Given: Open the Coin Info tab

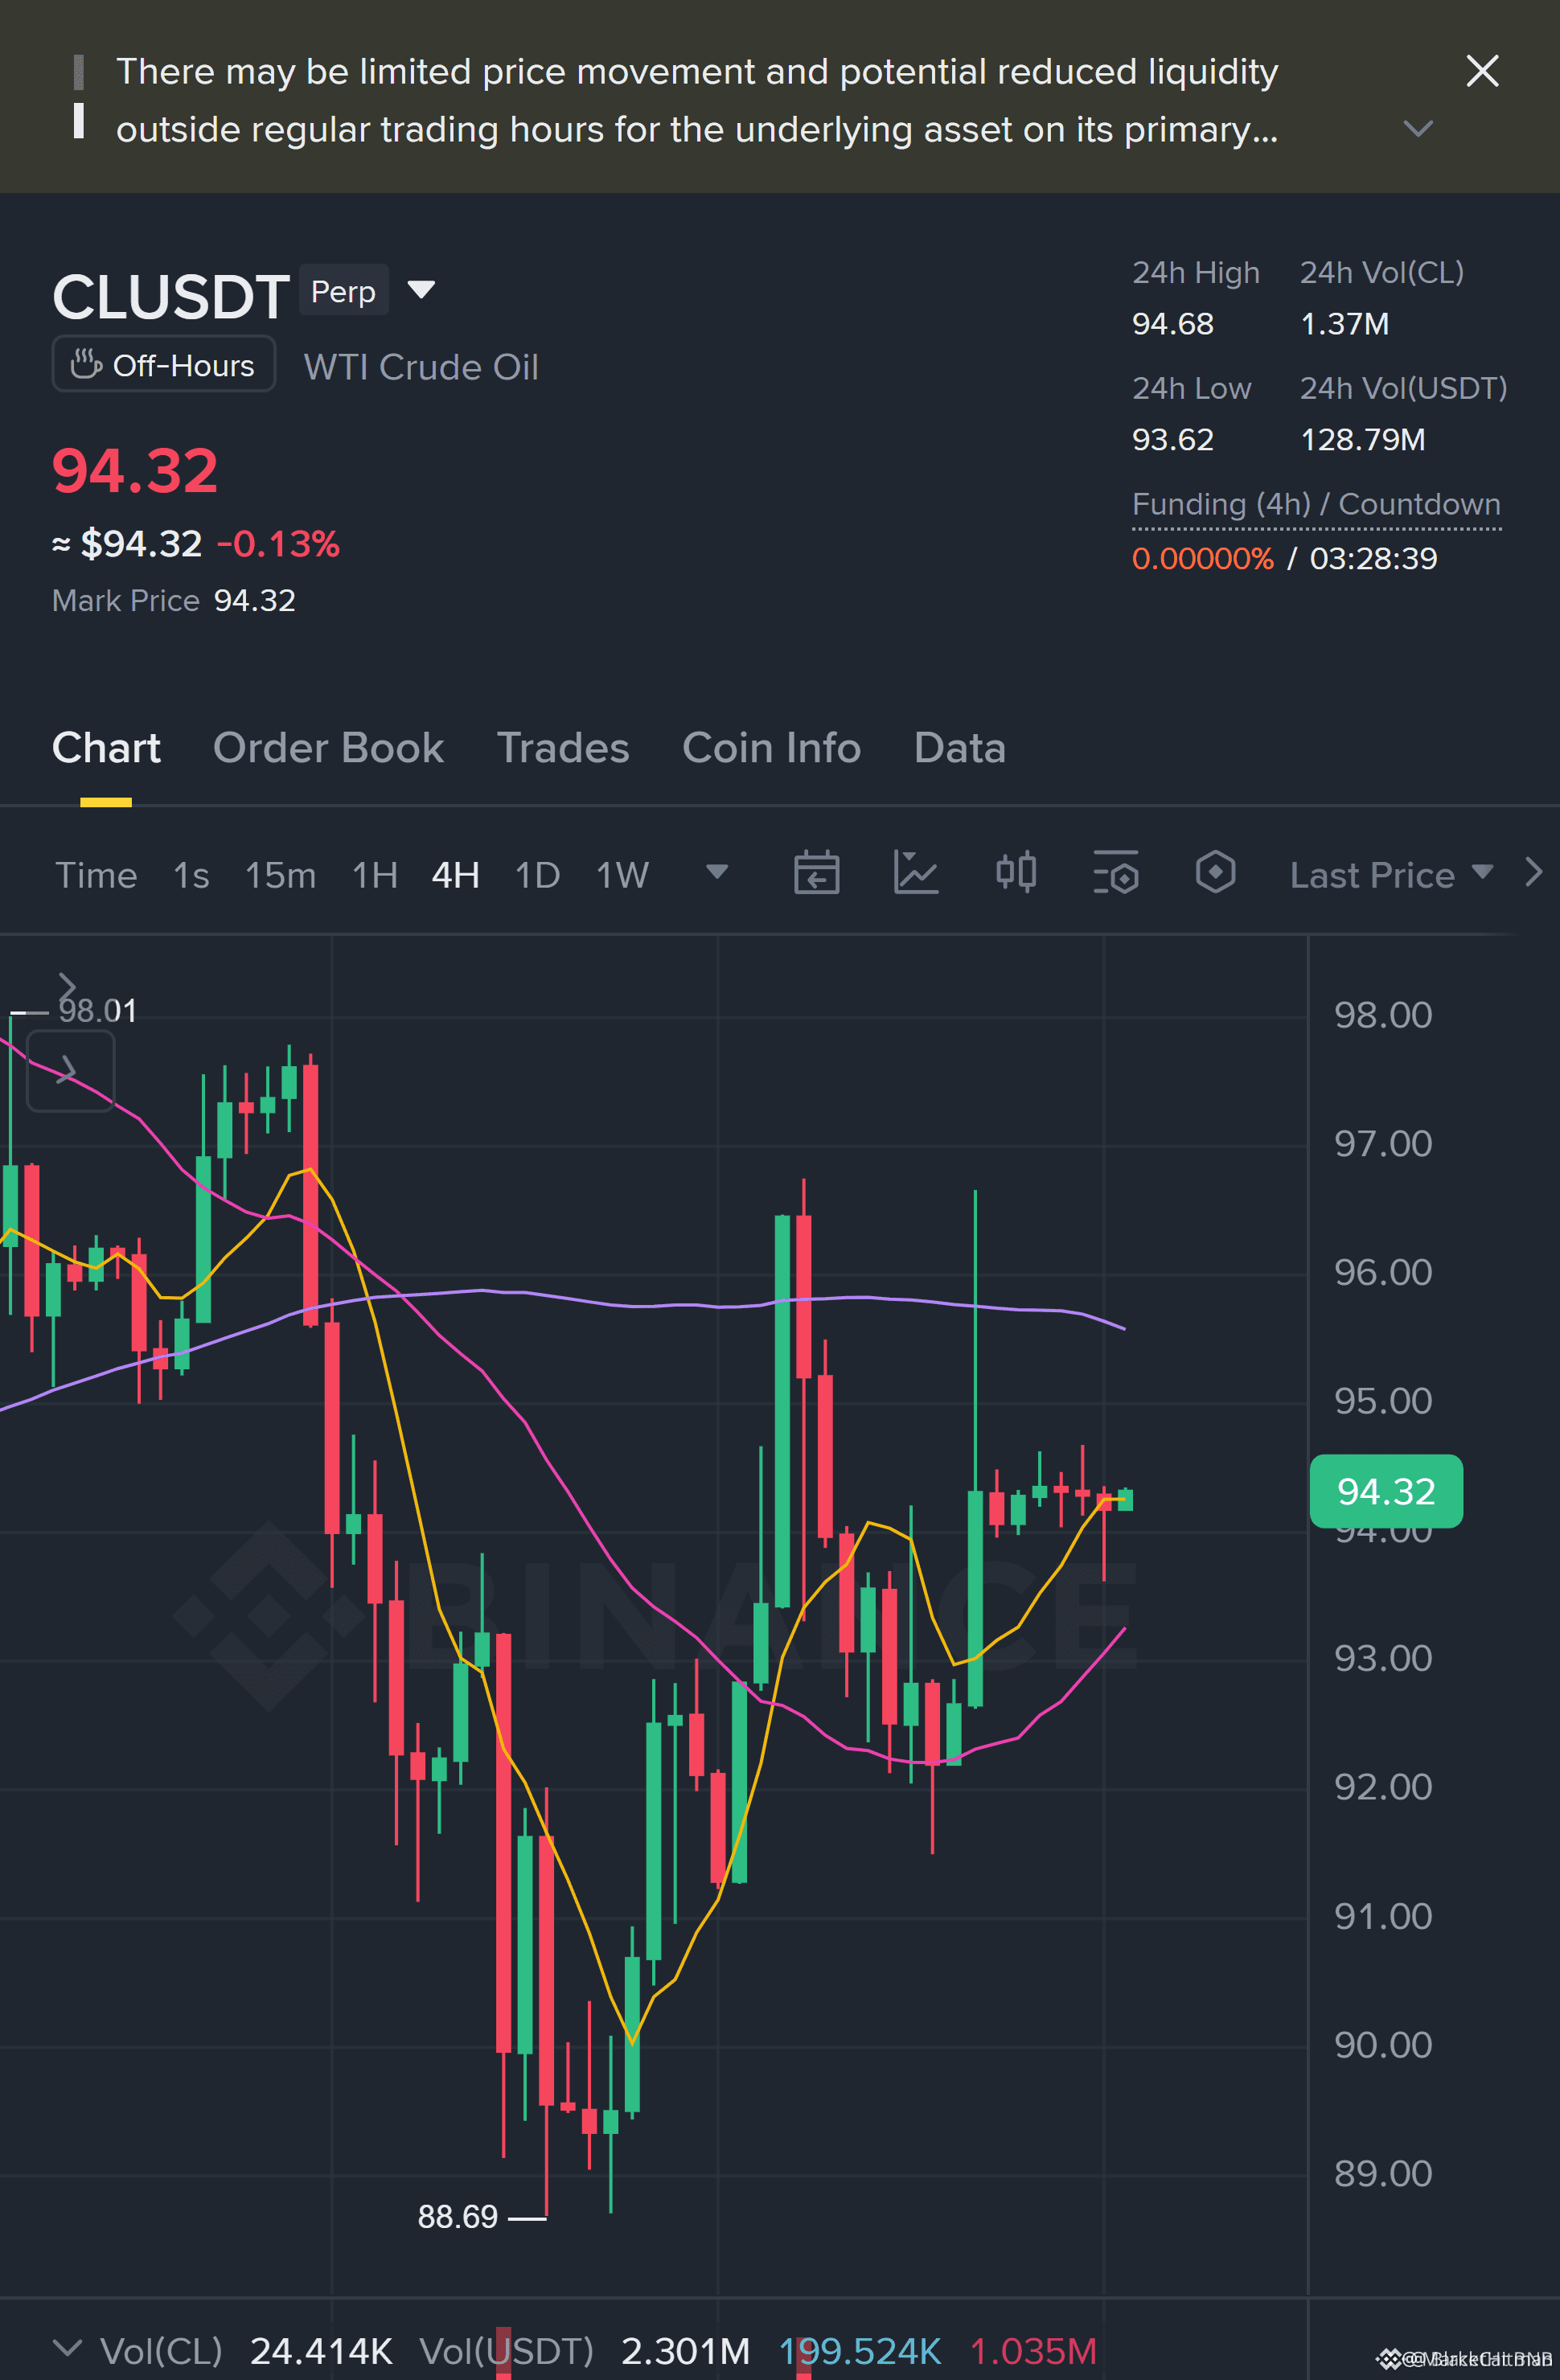Looking at the screenshot, I should click(771, 748).
